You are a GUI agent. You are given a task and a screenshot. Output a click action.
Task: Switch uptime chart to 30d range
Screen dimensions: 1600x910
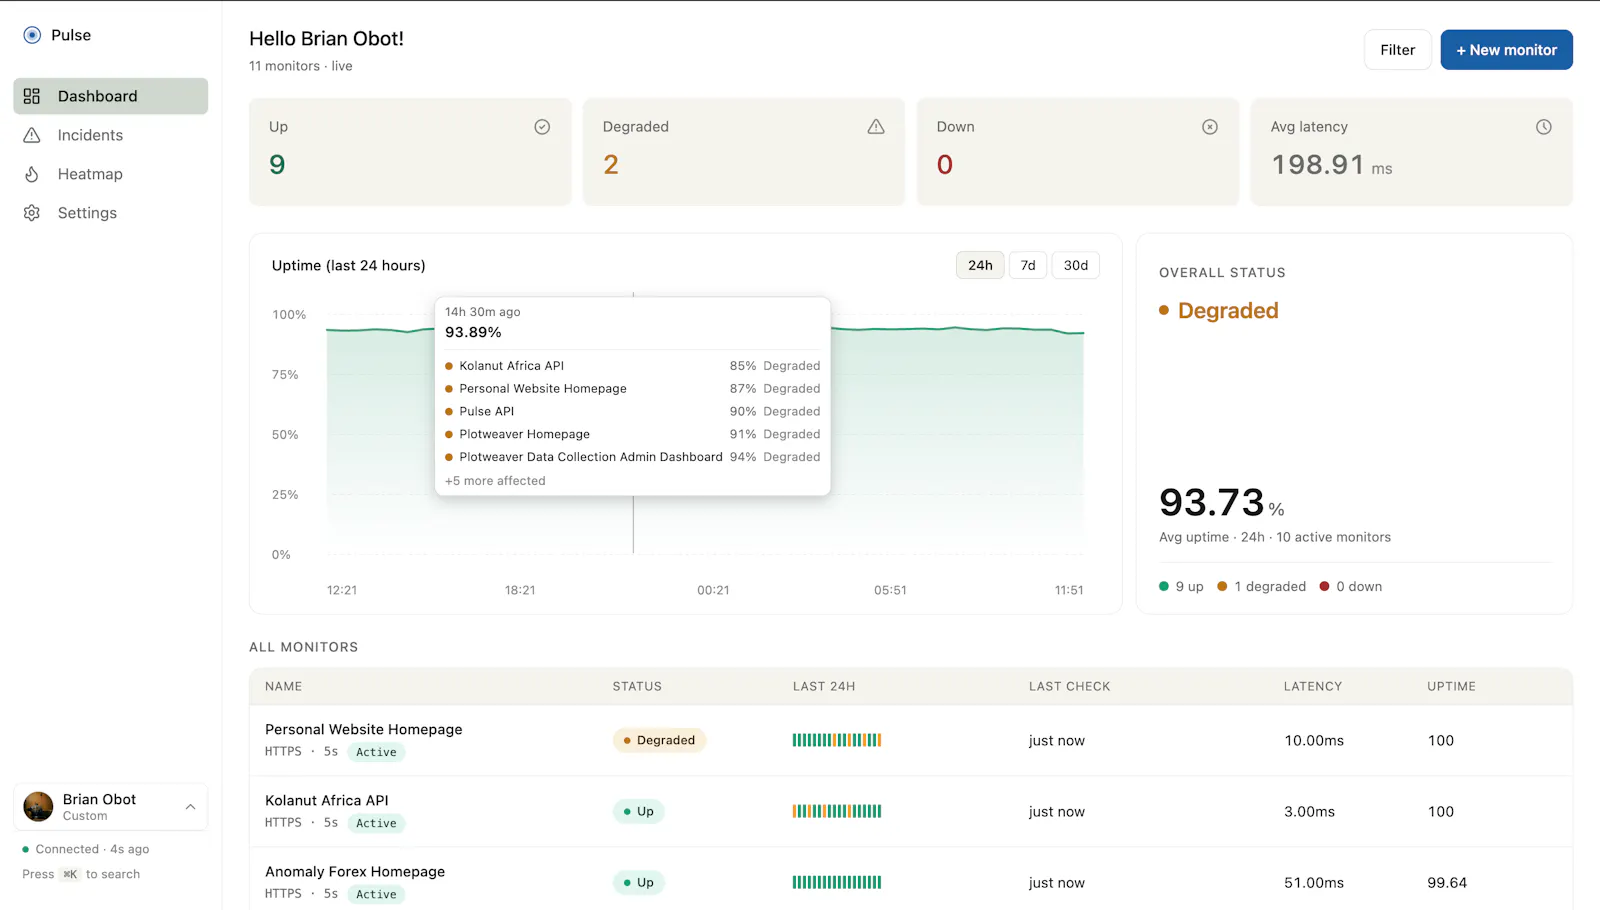(1076, 265)
